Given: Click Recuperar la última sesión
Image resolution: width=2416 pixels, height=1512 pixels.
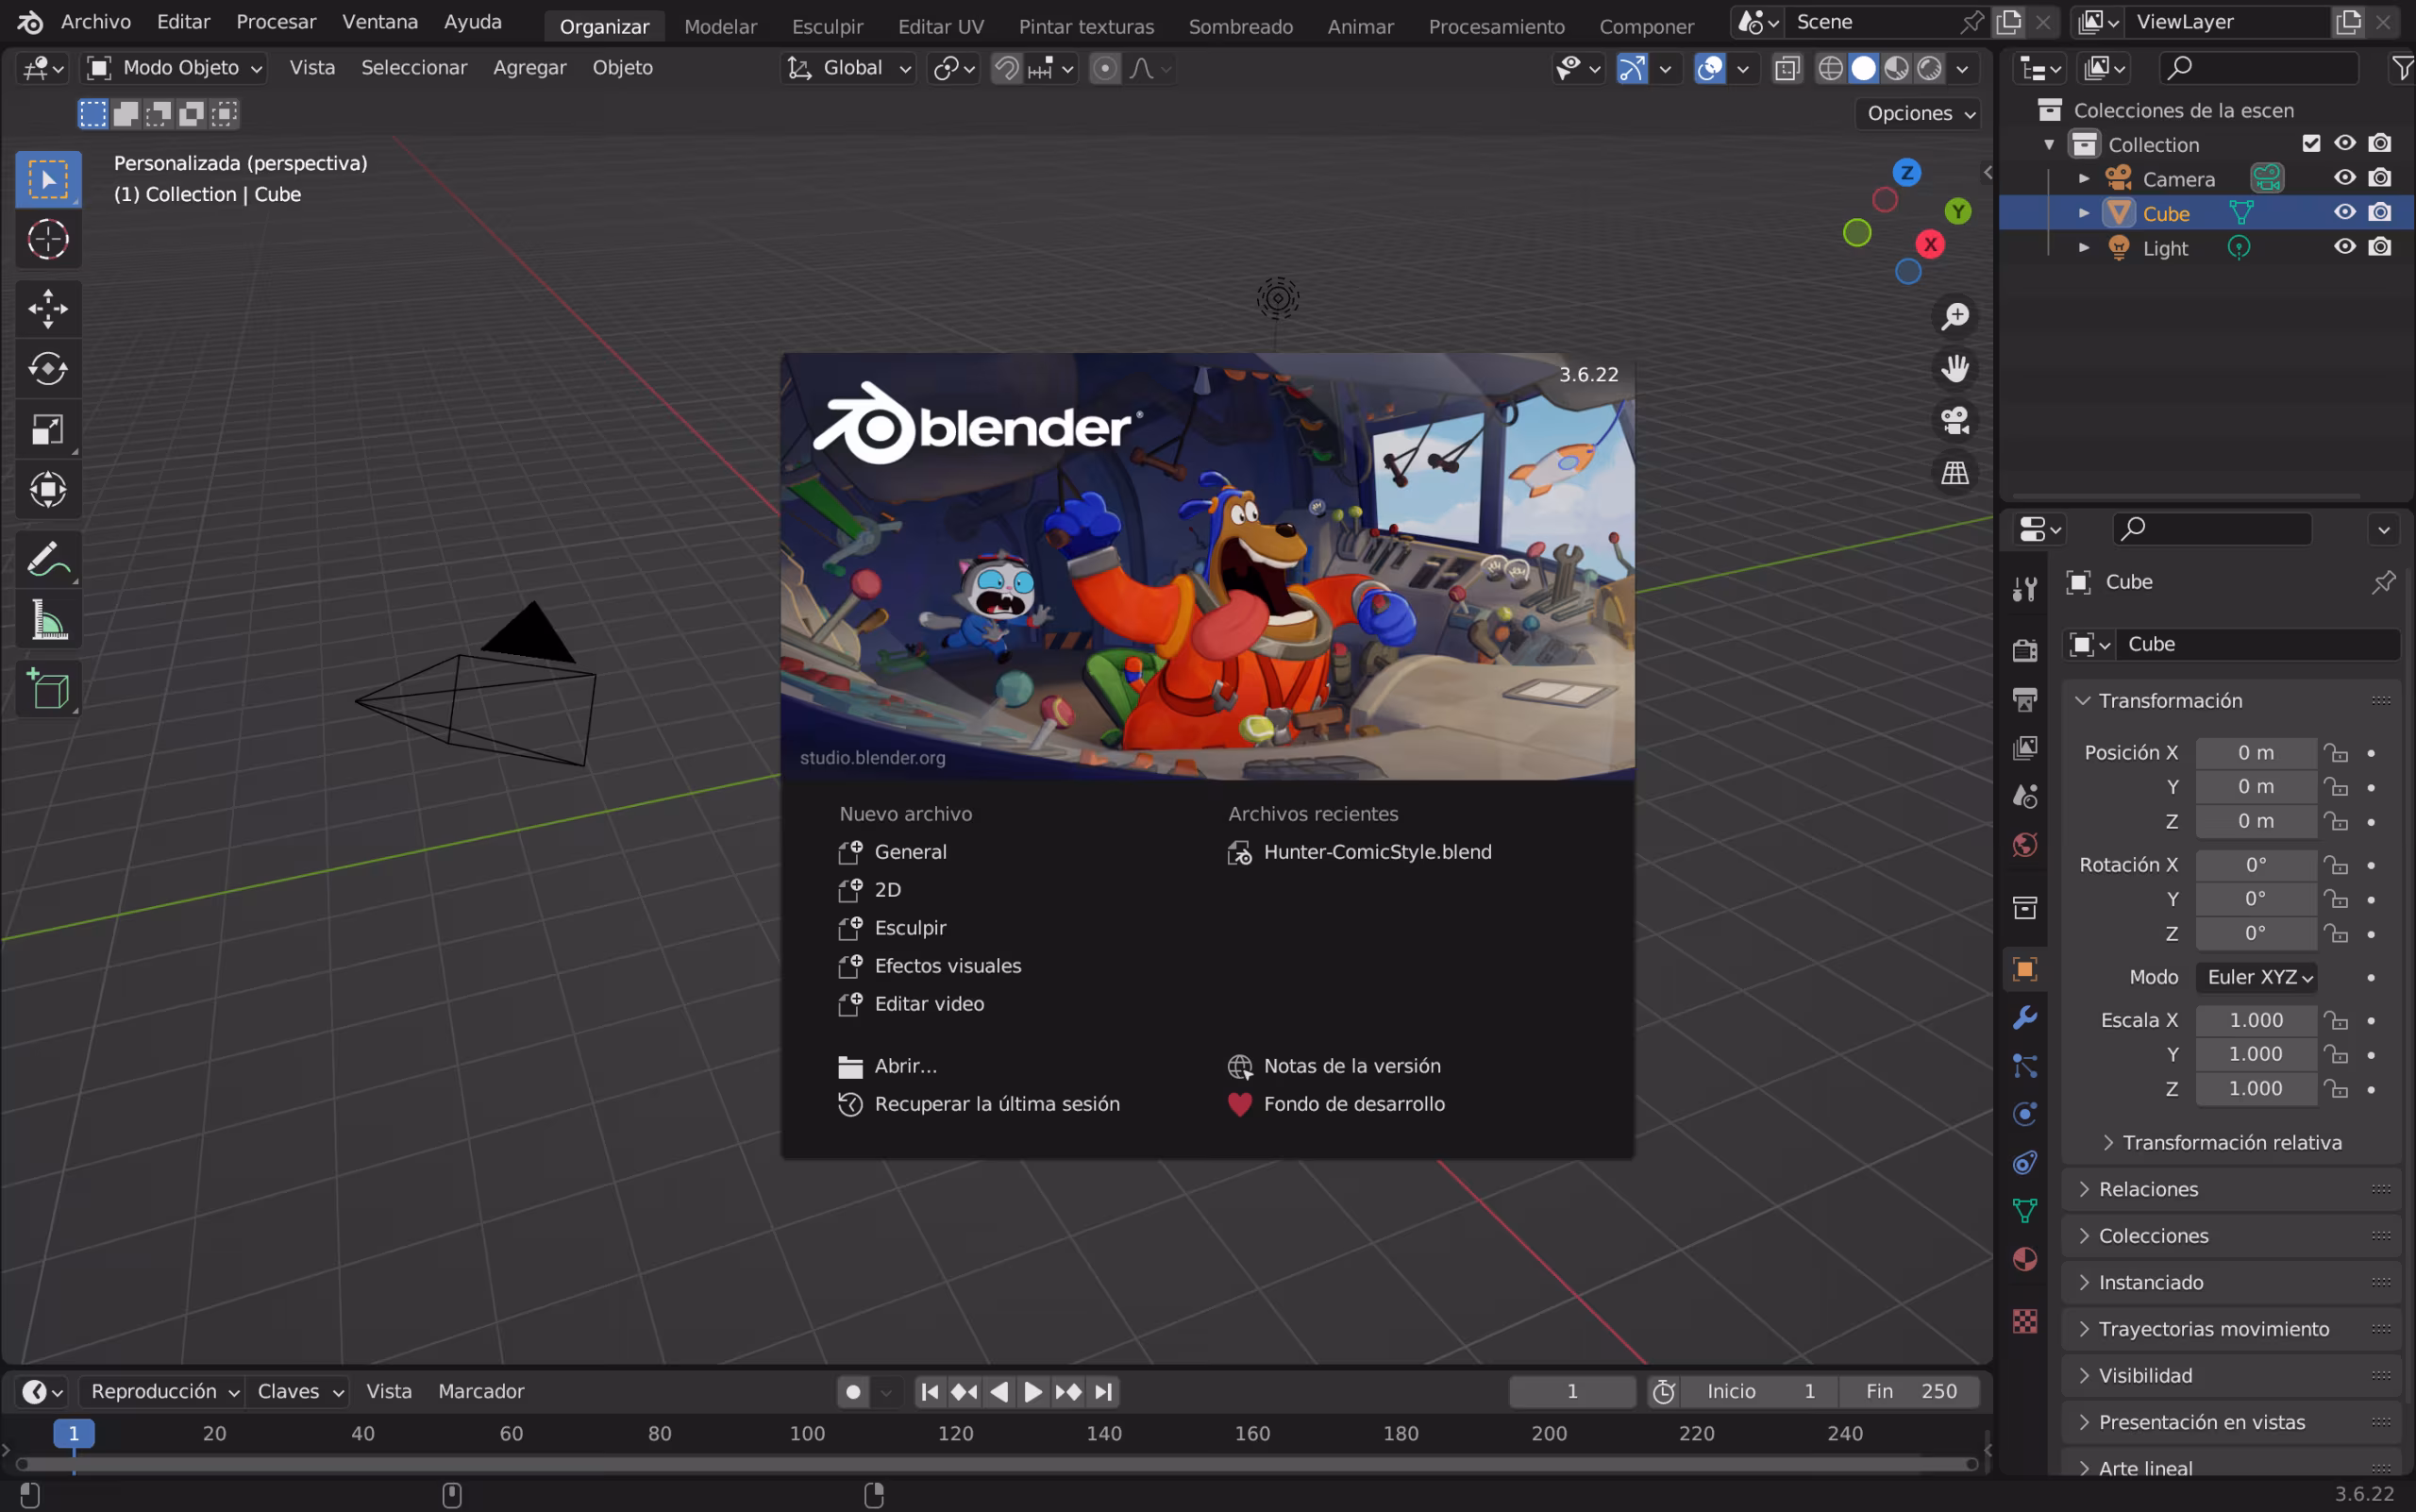Looking at the screenshot, I should tap(979, 1104).
